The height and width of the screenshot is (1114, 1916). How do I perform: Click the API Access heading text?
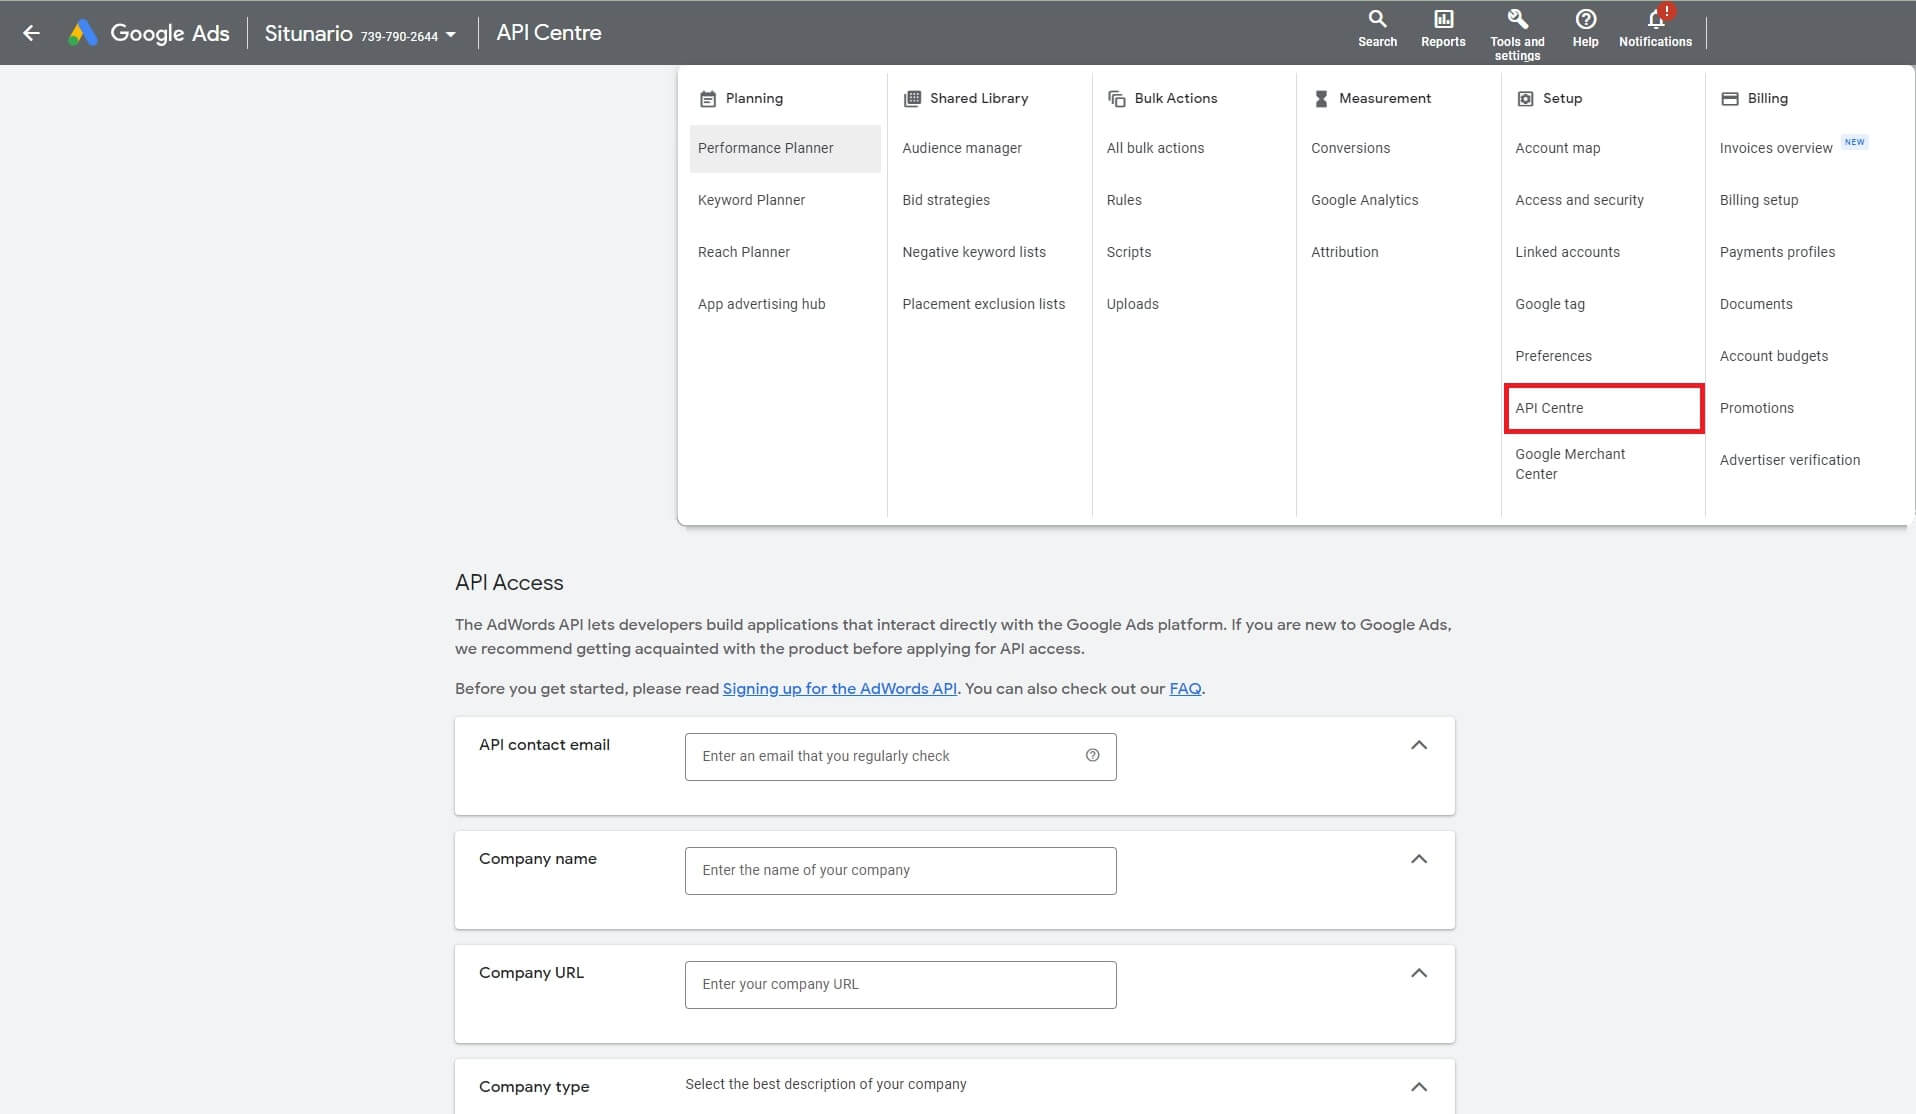(509, 583)
